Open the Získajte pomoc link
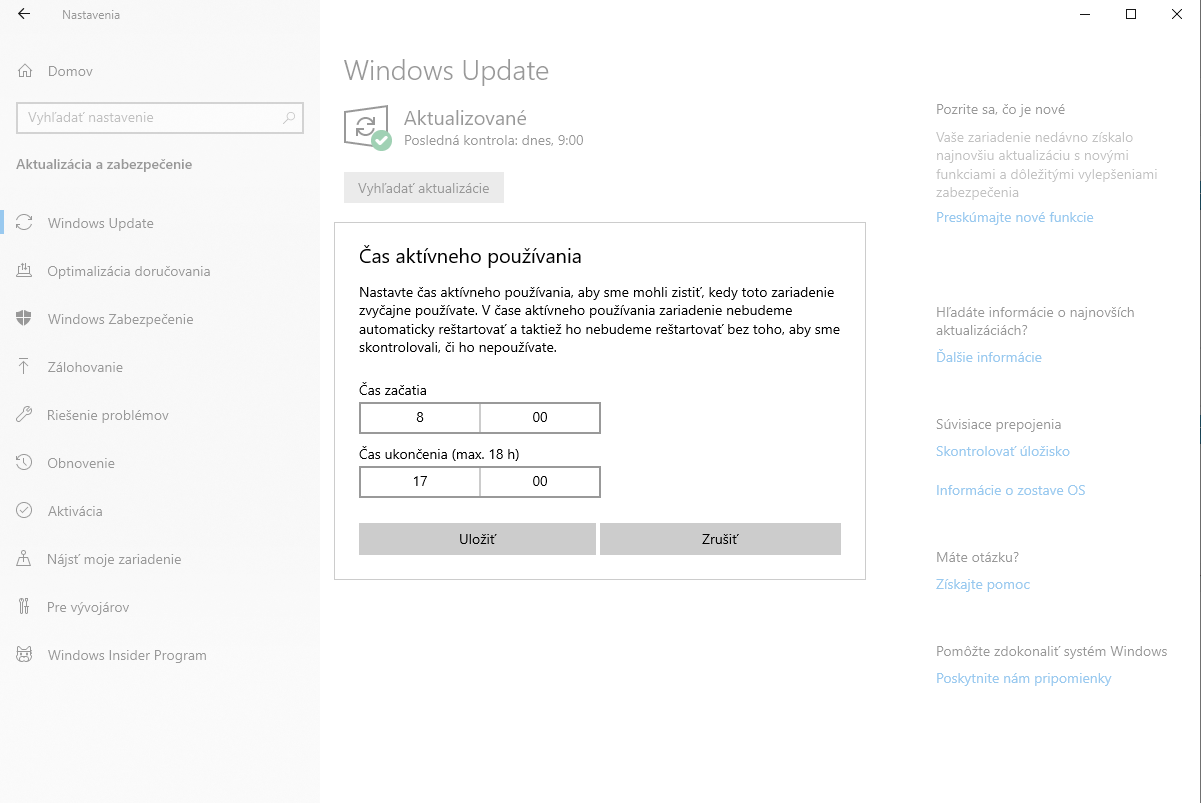The image size is (1201, 803). [983, 584]
